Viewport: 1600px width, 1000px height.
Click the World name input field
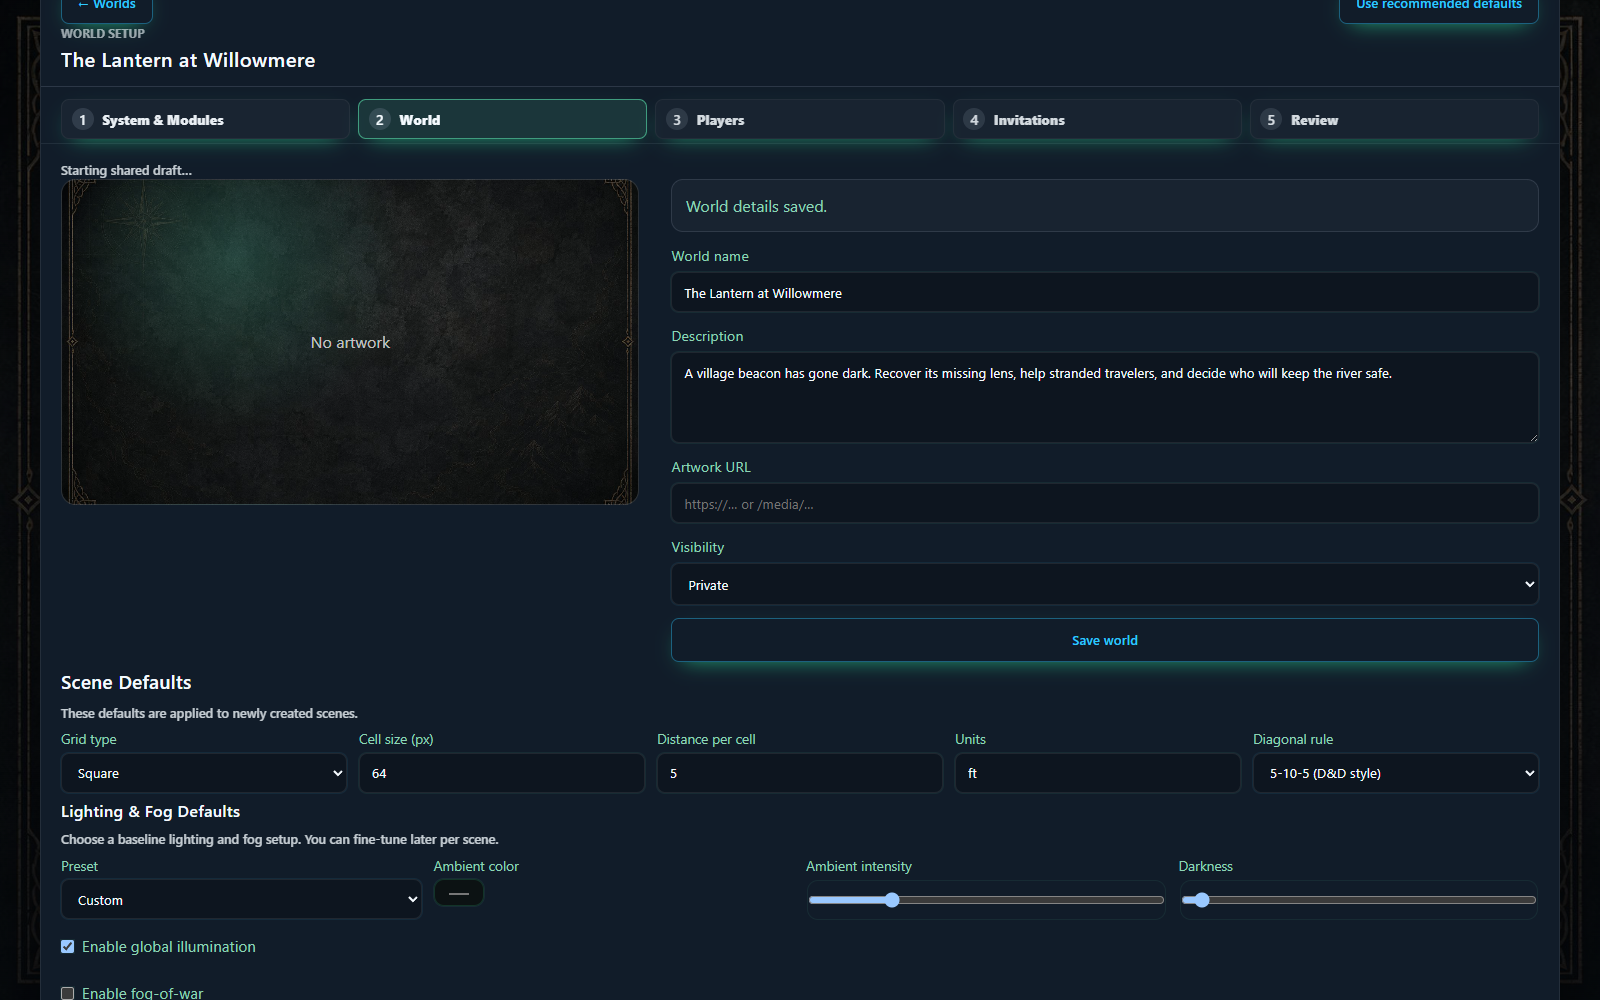1105,293
